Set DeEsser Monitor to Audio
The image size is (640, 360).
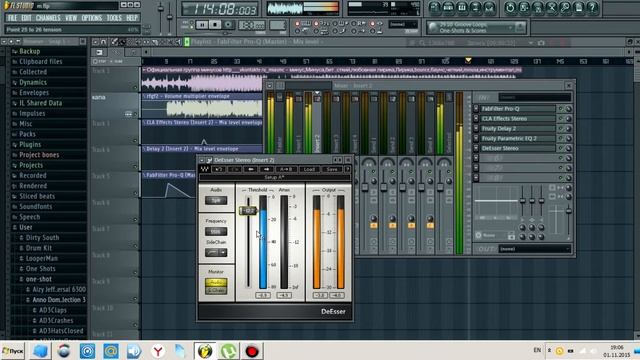[216, 282]
